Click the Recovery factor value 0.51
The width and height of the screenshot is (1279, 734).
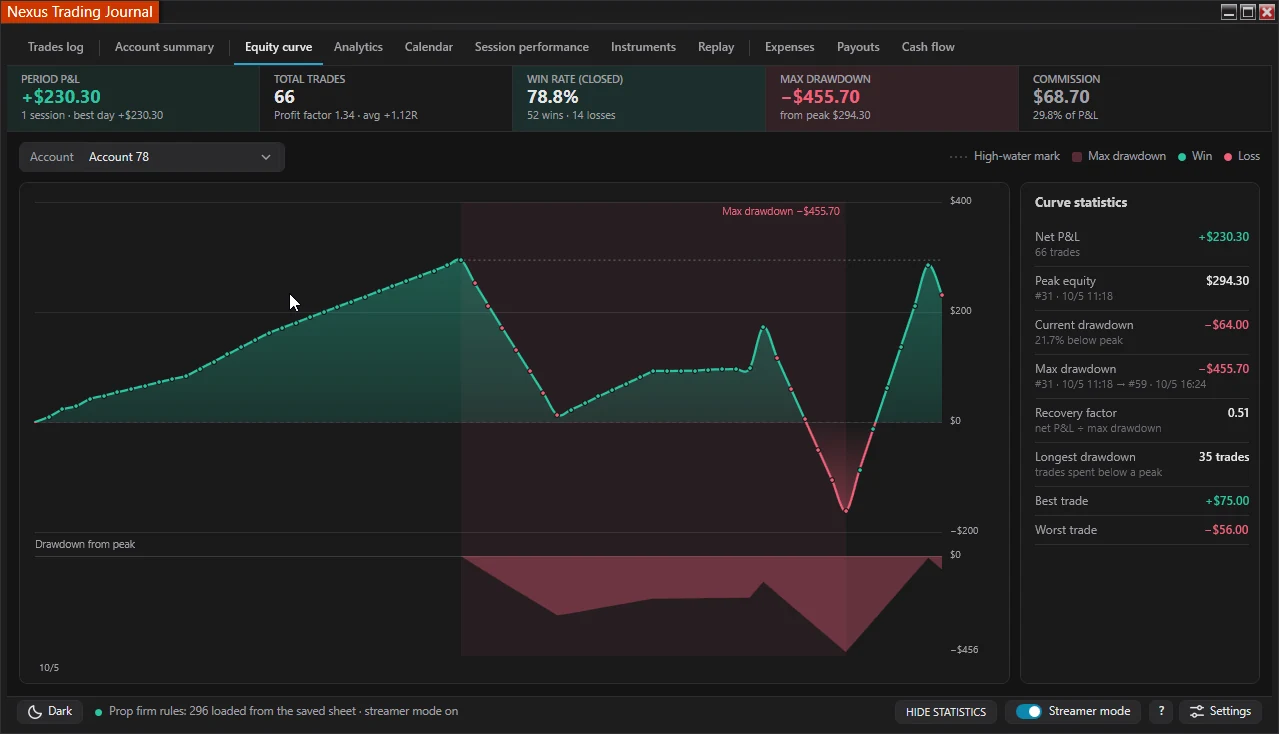pos(1238,413)
